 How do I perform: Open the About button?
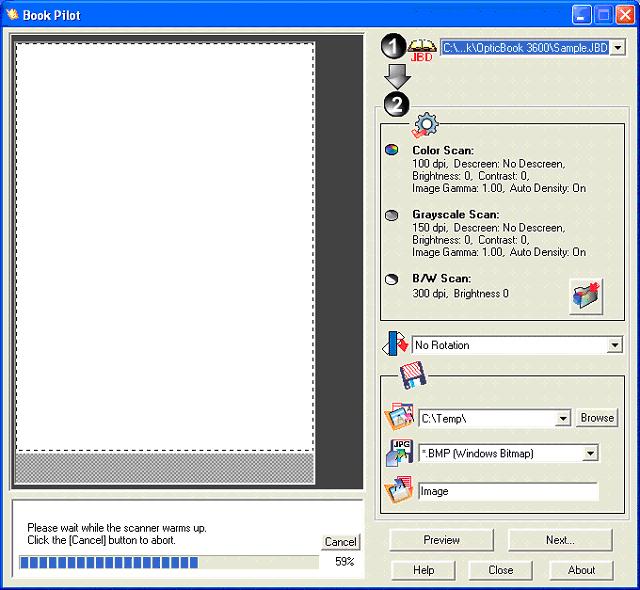point(581,570)
